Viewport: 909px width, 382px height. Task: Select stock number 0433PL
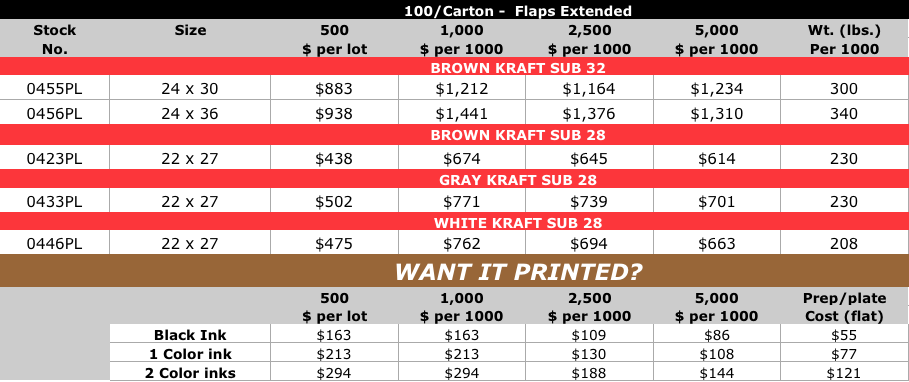[x=54, y=201]
